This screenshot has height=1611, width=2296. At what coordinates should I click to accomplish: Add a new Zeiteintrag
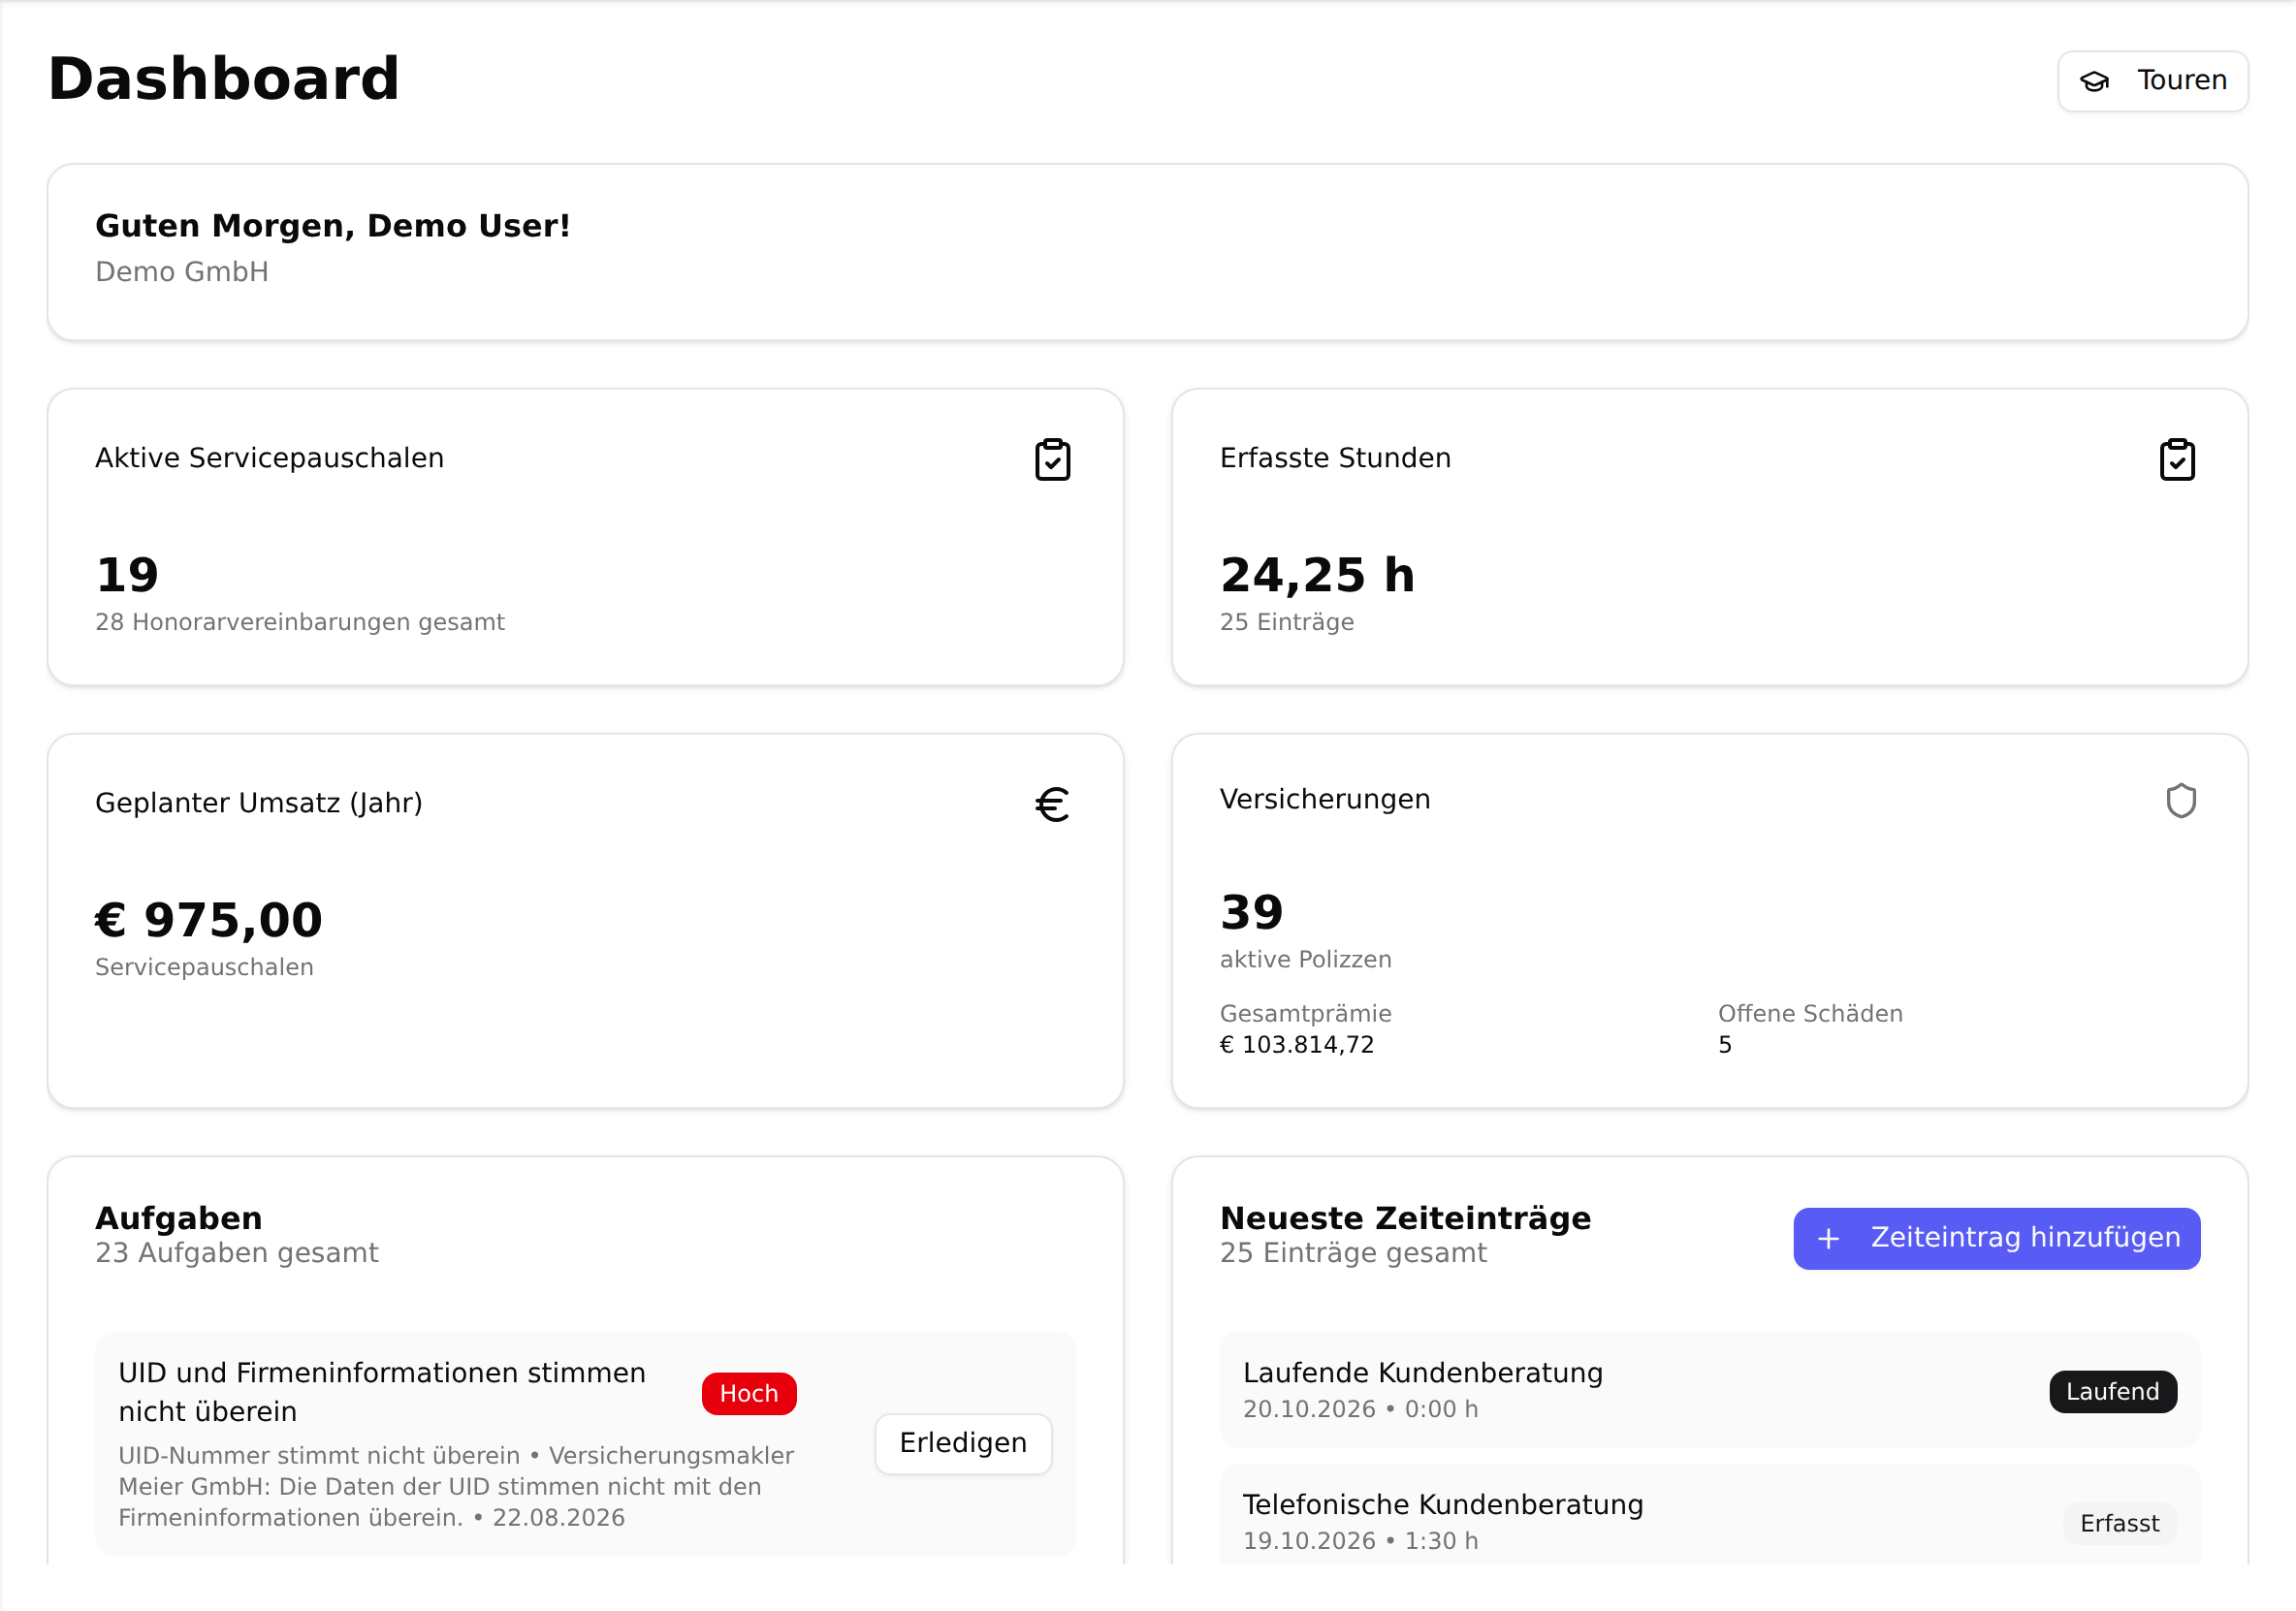pyautogui.click(x=1996, y=1239)
